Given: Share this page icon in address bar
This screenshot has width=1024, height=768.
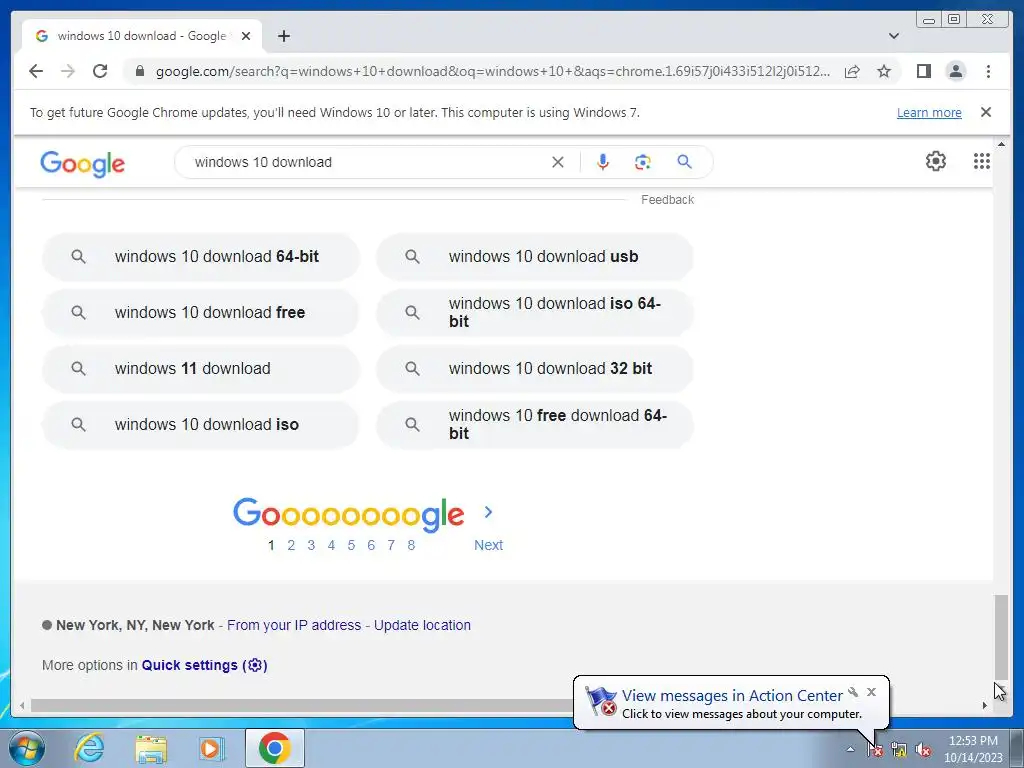Looking at the screenshot, I should (852, 71).
